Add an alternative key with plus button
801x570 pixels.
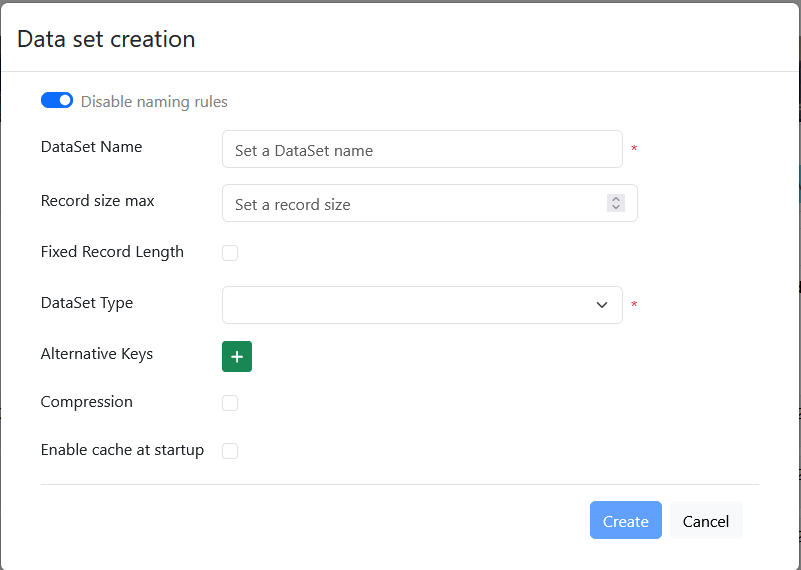point(237,357)
